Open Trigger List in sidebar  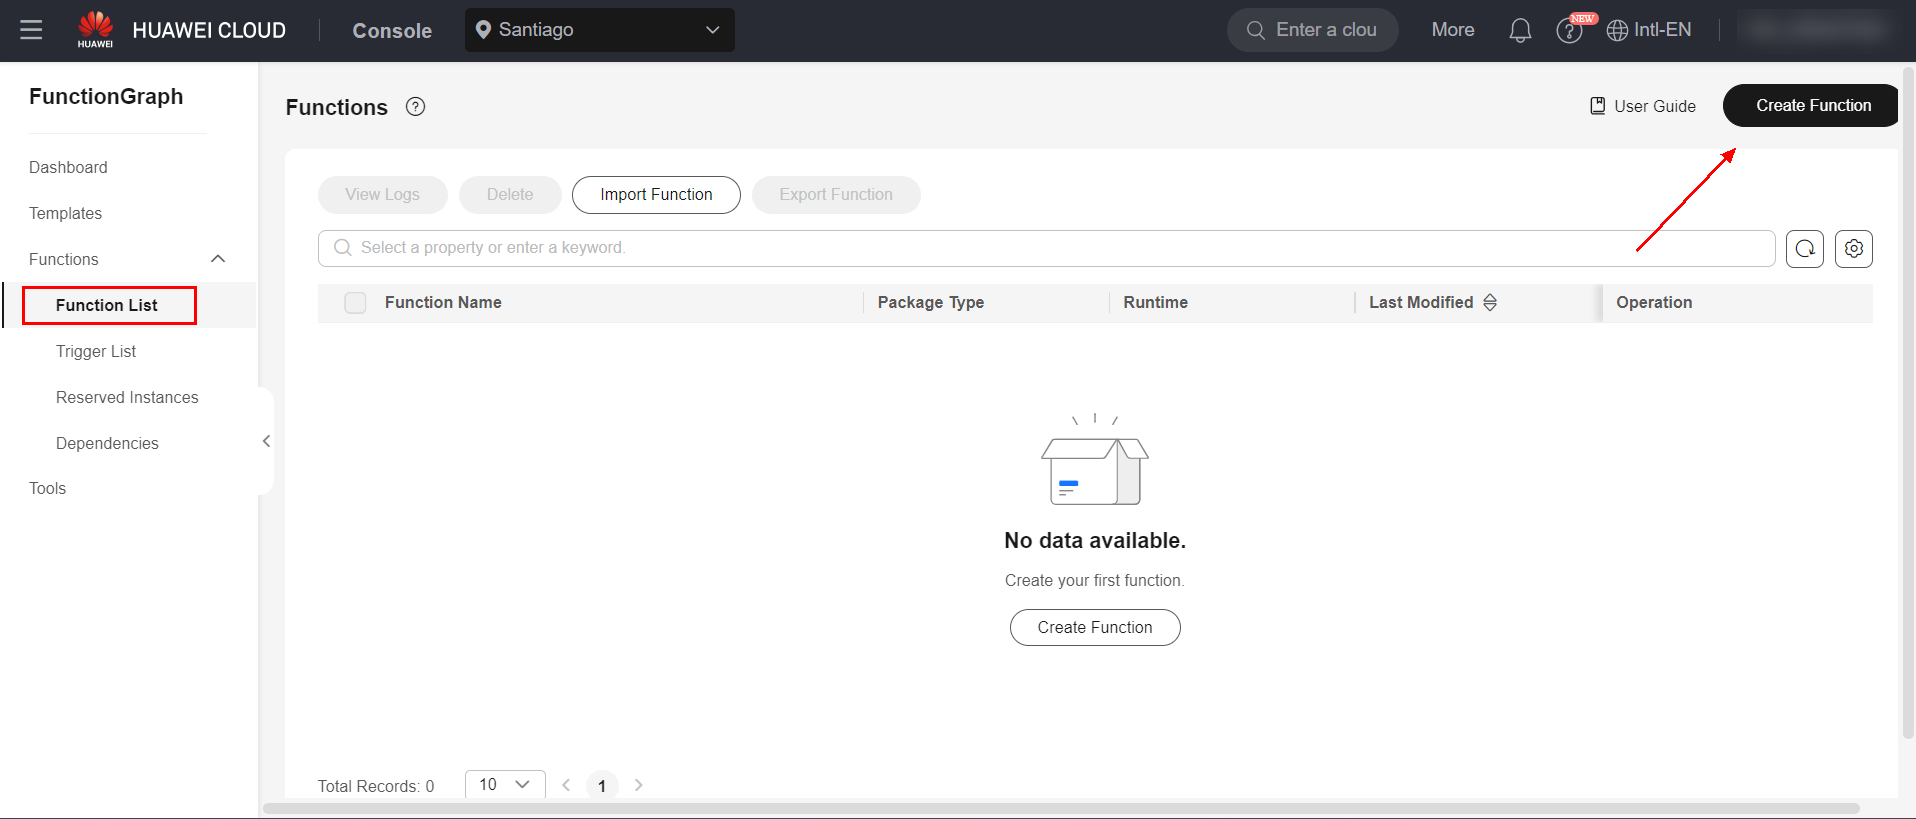coord(96,351)
